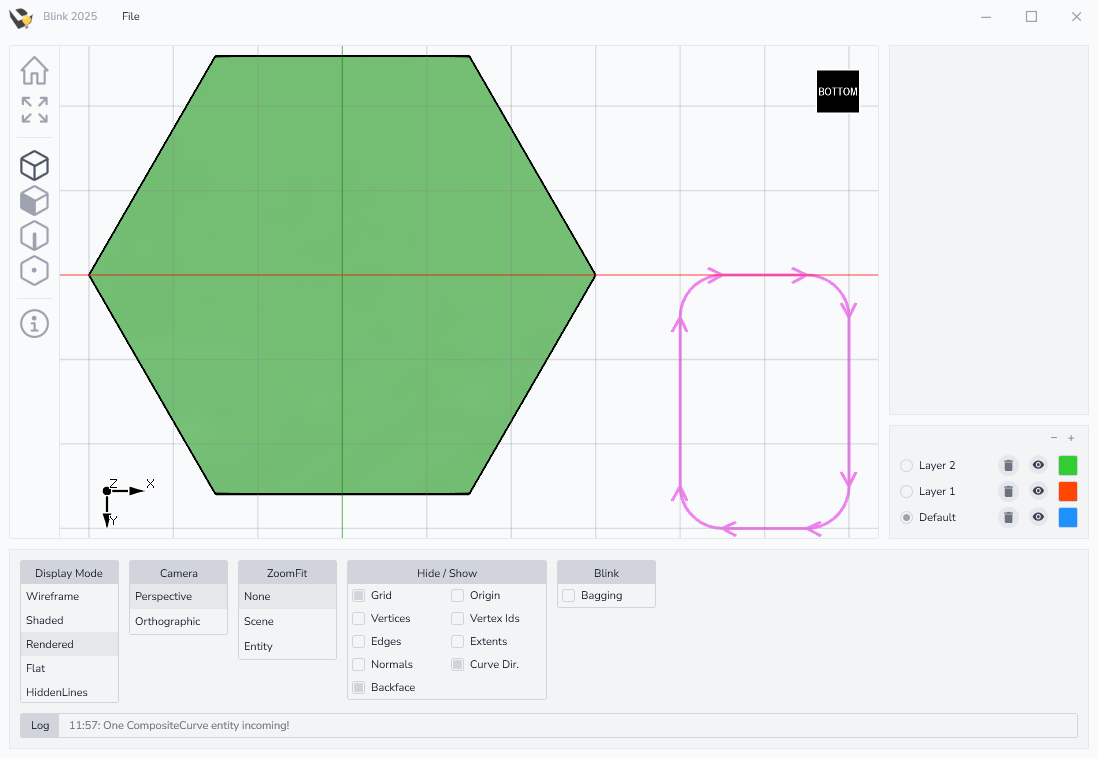This screenshot has width=1098, height=758.
Task: Click the BOTTOM view cube face
Action: 837,91
